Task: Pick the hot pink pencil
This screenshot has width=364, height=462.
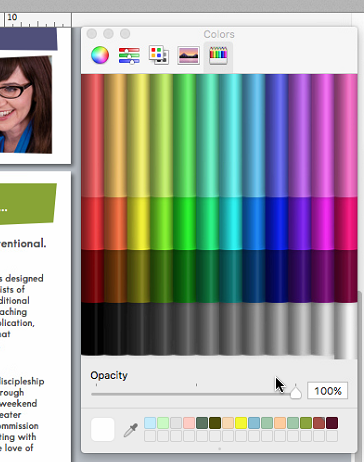Action: [346, 223]
